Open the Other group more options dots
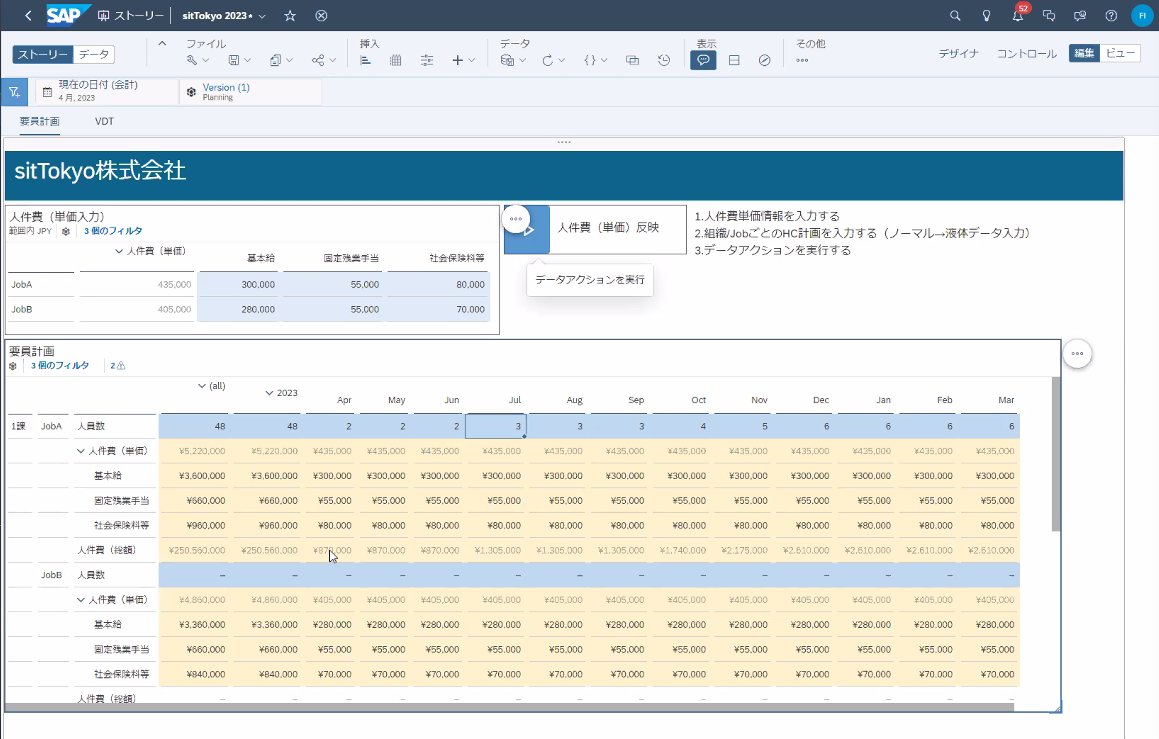Screen dimensions: 1159x739 [x=802, y=61]
